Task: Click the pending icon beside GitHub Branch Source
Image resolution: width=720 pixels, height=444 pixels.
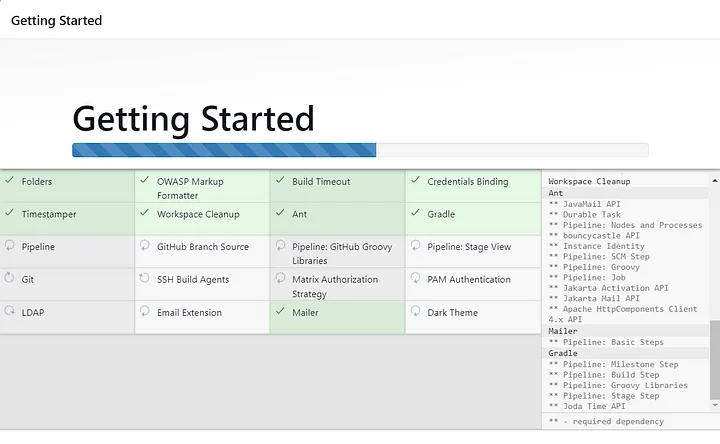Action: (x=145, y=246)
